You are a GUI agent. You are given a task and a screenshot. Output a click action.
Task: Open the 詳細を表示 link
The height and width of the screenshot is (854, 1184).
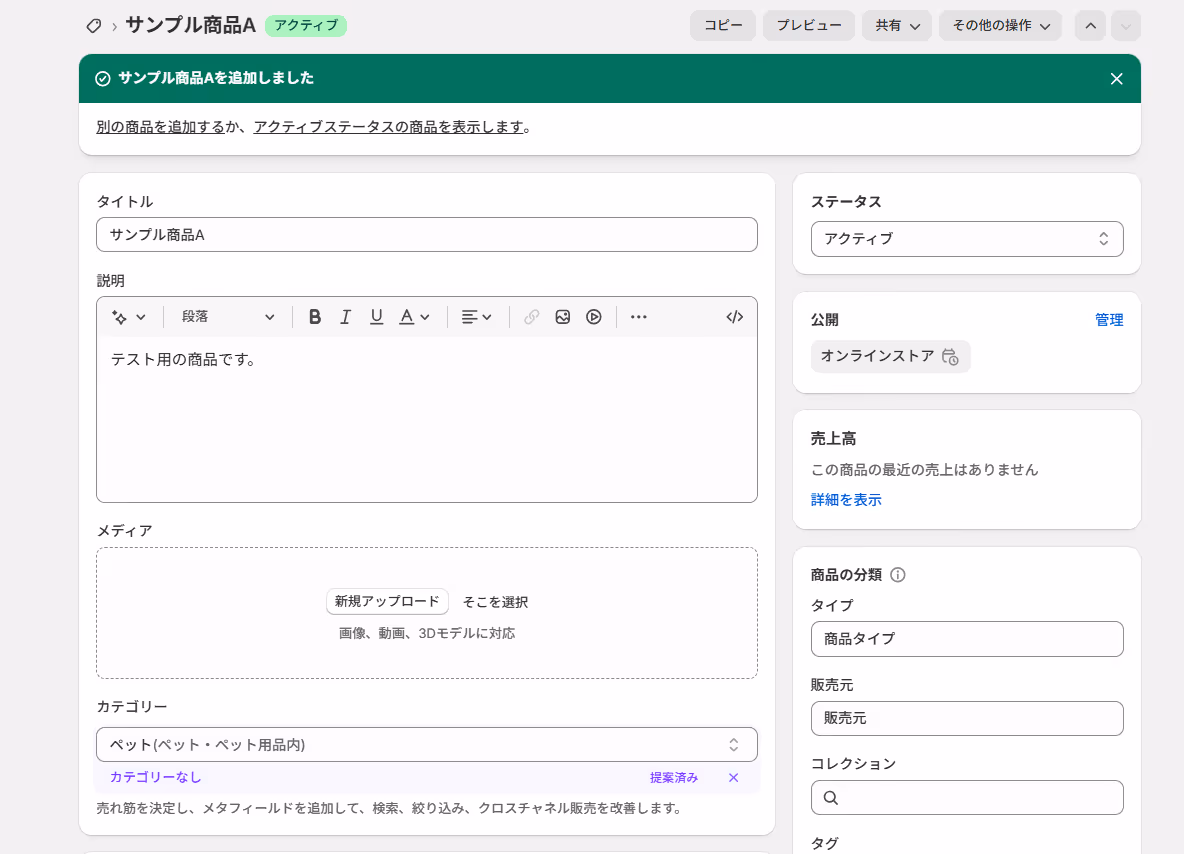tap(846, 500)
